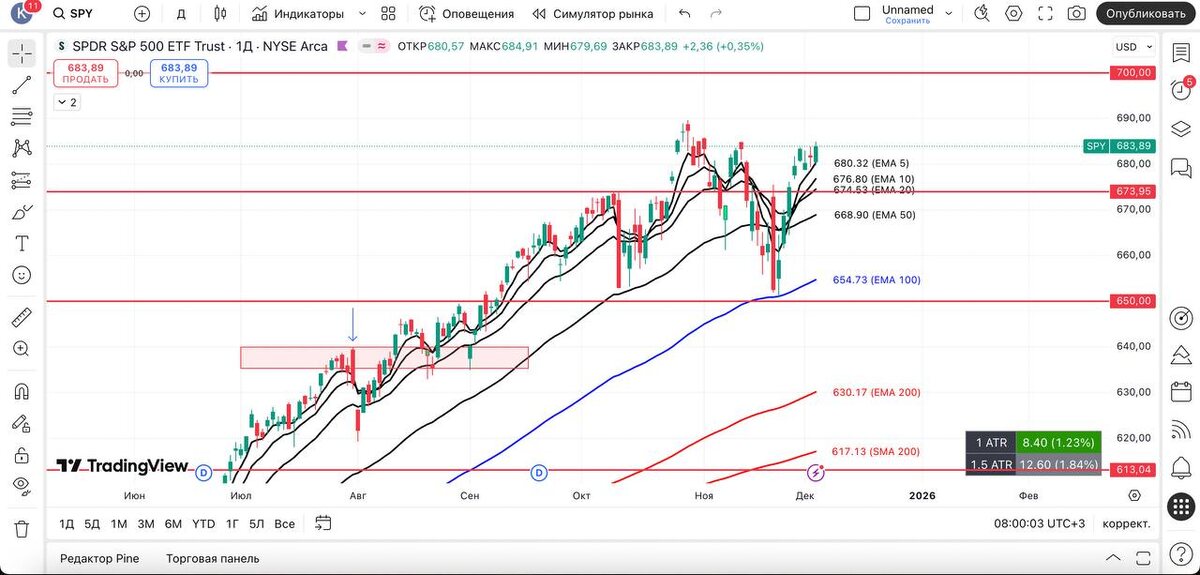Open the news feed panel
The image size is (1200, 575).
[x=1180, y=430]
